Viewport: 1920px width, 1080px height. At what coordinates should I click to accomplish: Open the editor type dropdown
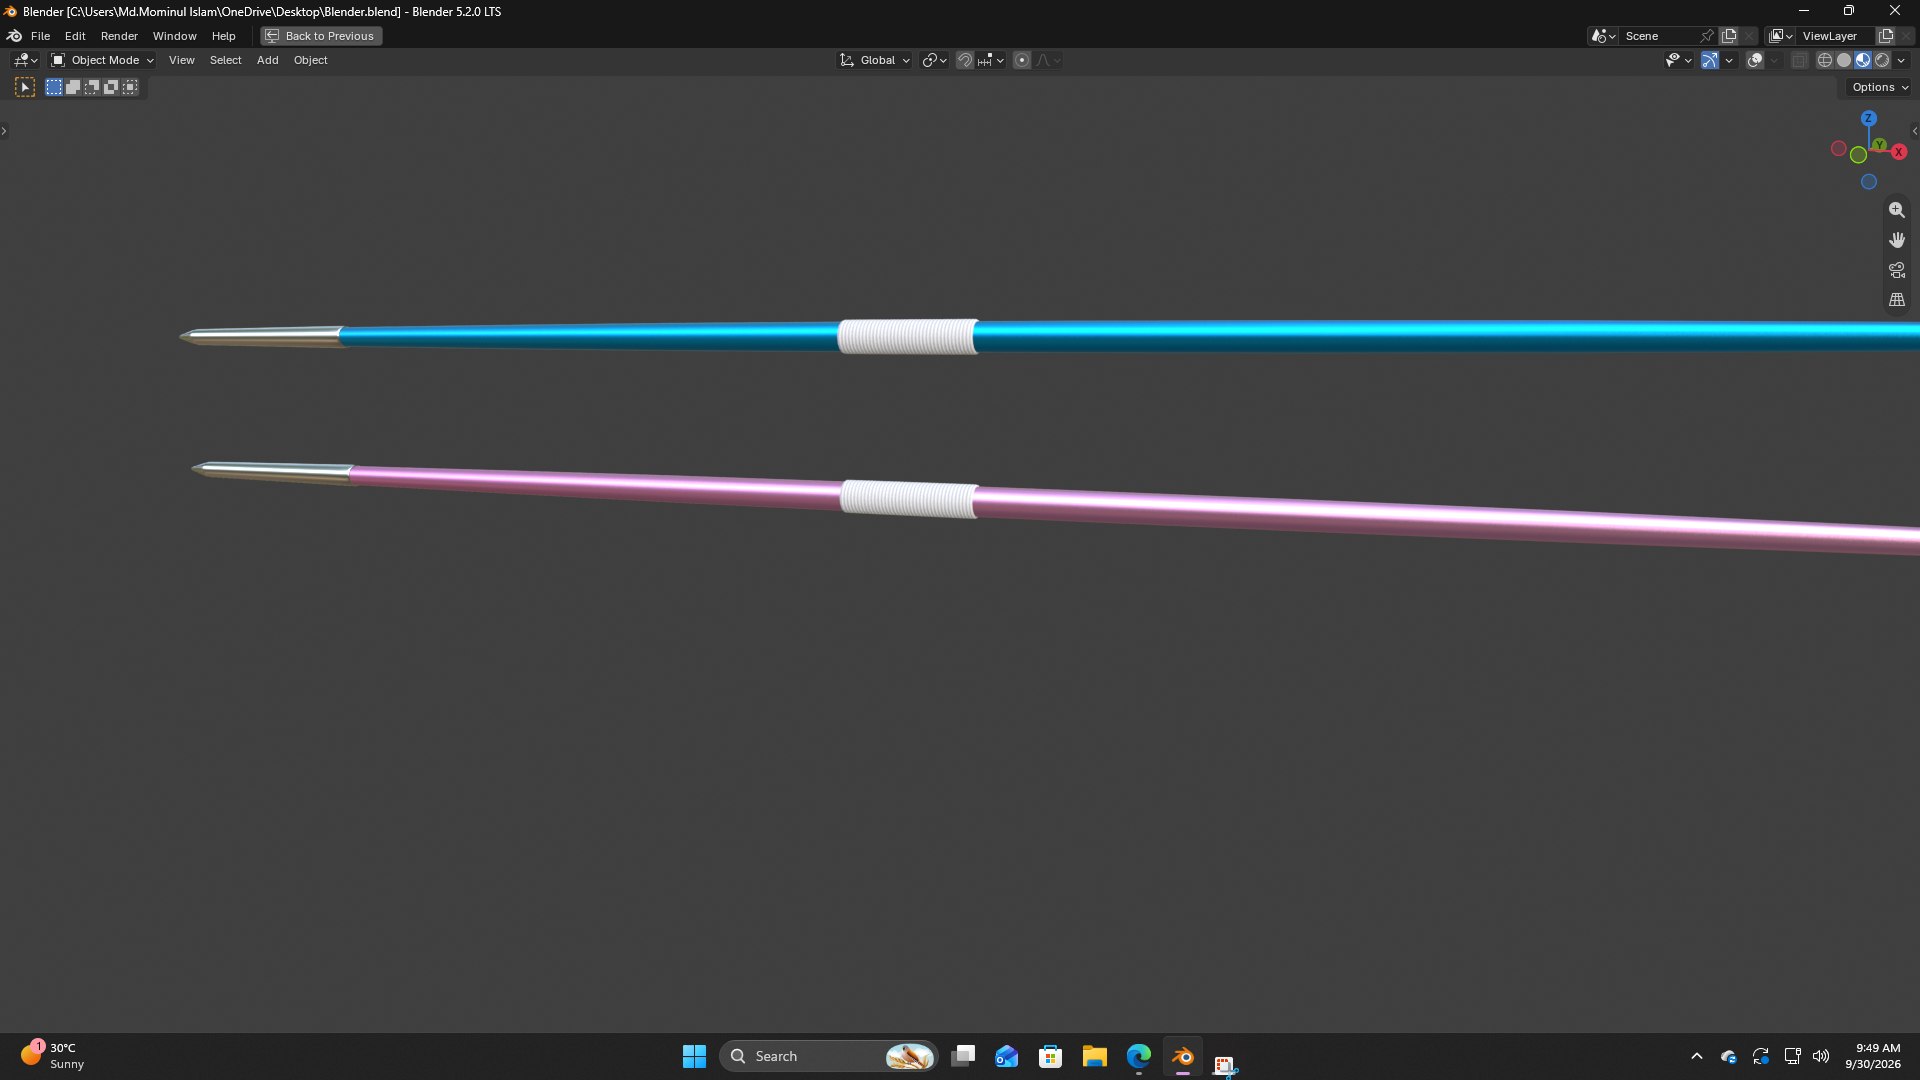point(25,61)
